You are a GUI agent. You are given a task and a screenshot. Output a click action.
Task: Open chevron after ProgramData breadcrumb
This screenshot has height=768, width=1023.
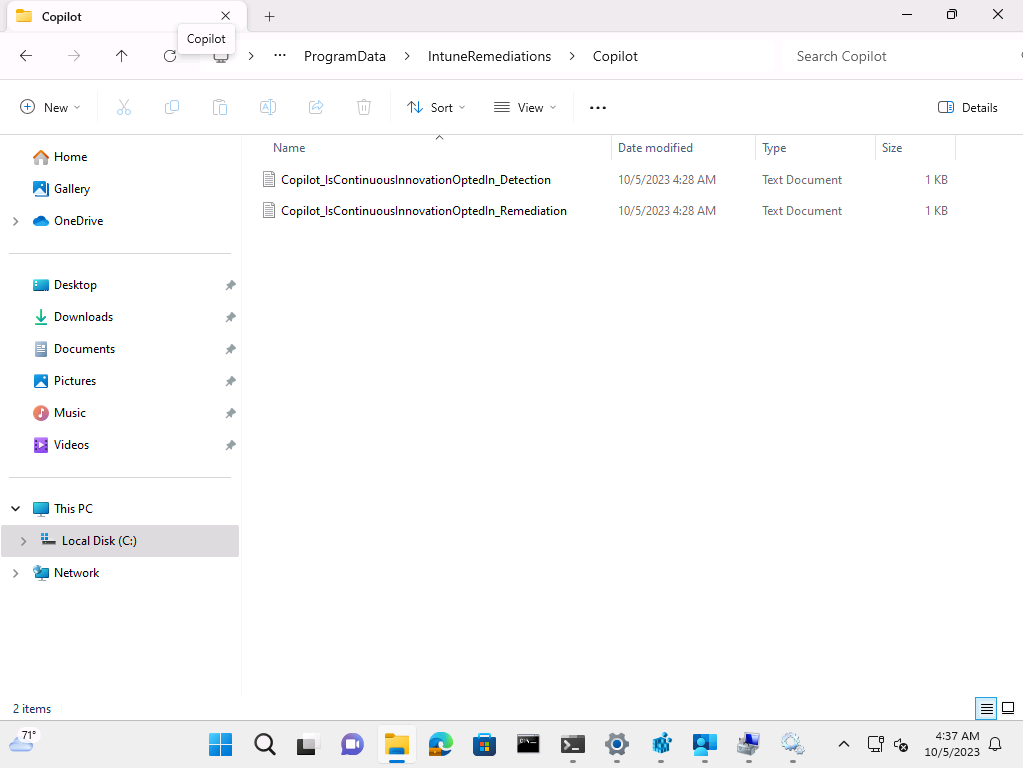407,56
